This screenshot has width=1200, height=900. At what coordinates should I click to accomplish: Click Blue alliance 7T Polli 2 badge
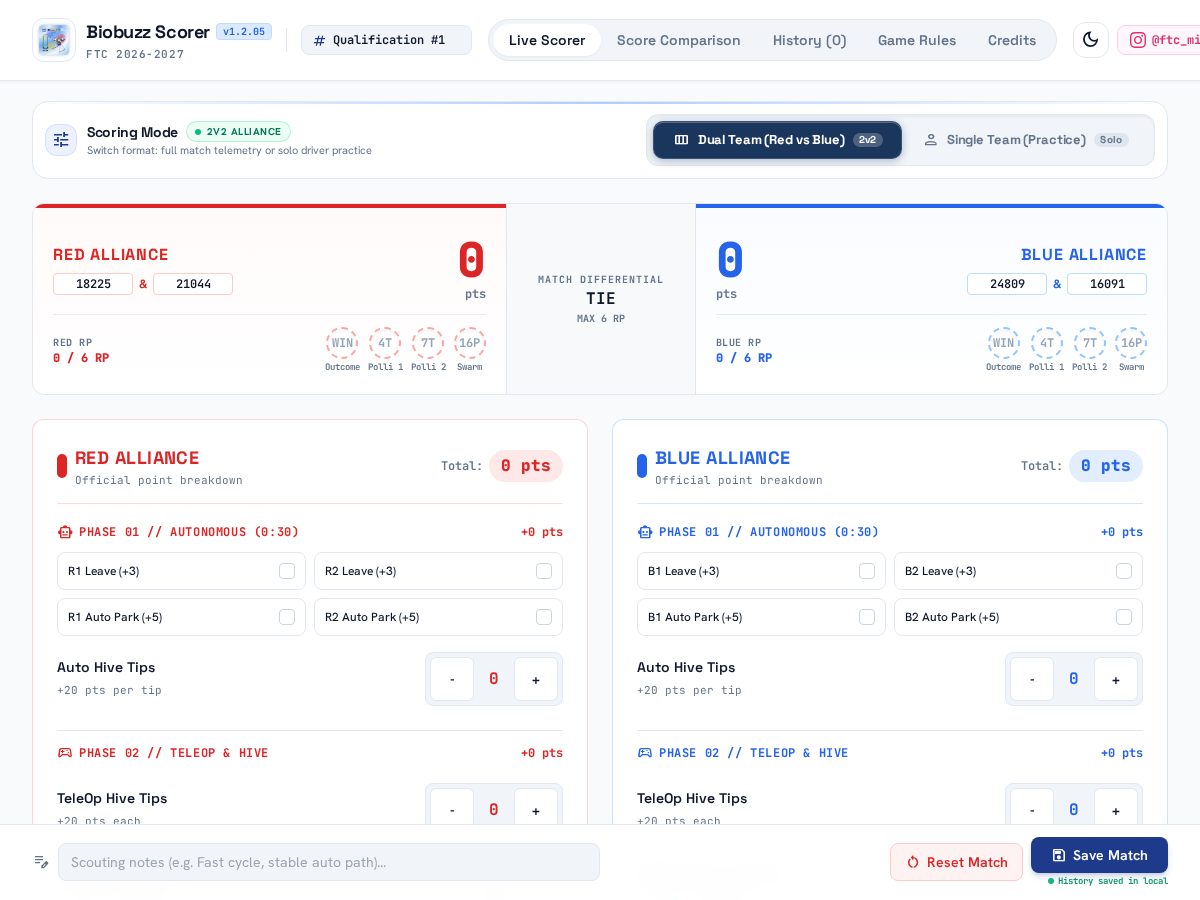[1089, 343]
